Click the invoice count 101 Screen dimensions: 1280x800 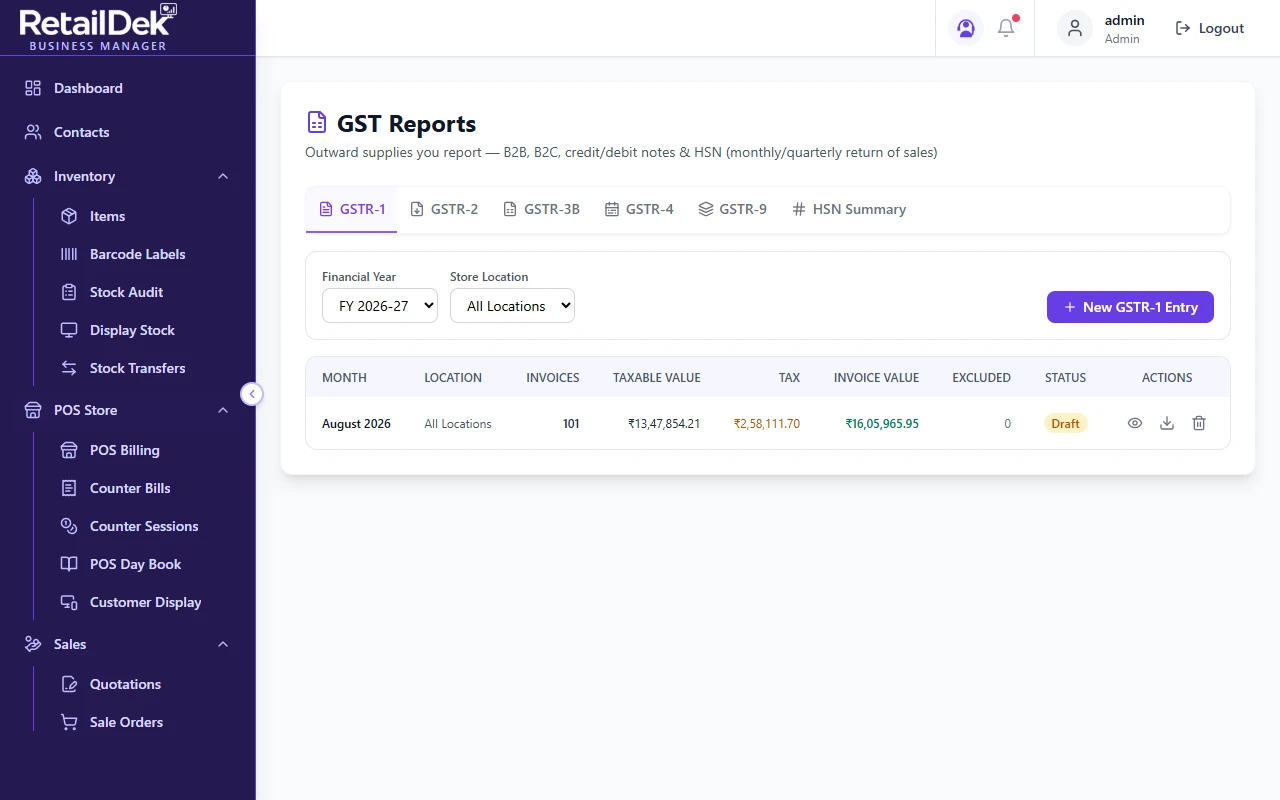tap(571, 424)
